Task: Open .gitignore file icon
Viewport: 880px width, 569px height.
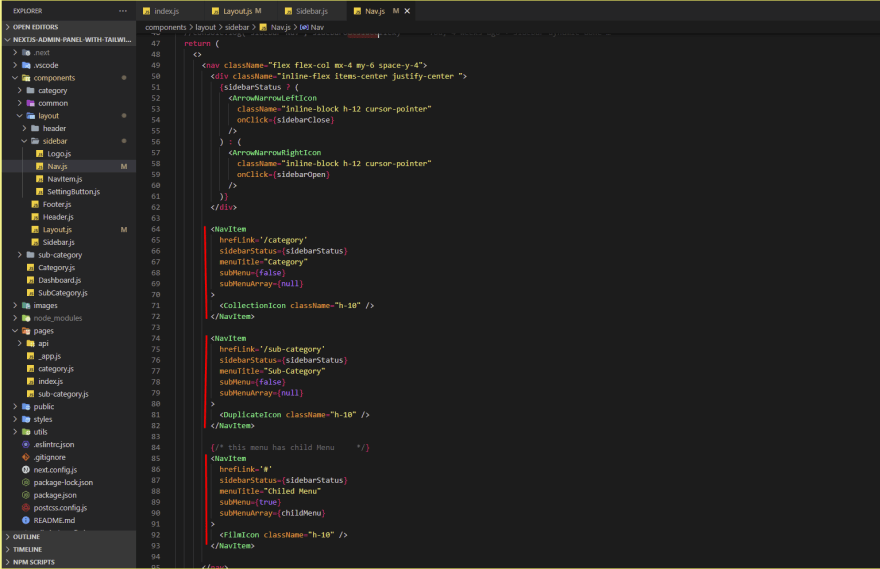Action: 26,457
